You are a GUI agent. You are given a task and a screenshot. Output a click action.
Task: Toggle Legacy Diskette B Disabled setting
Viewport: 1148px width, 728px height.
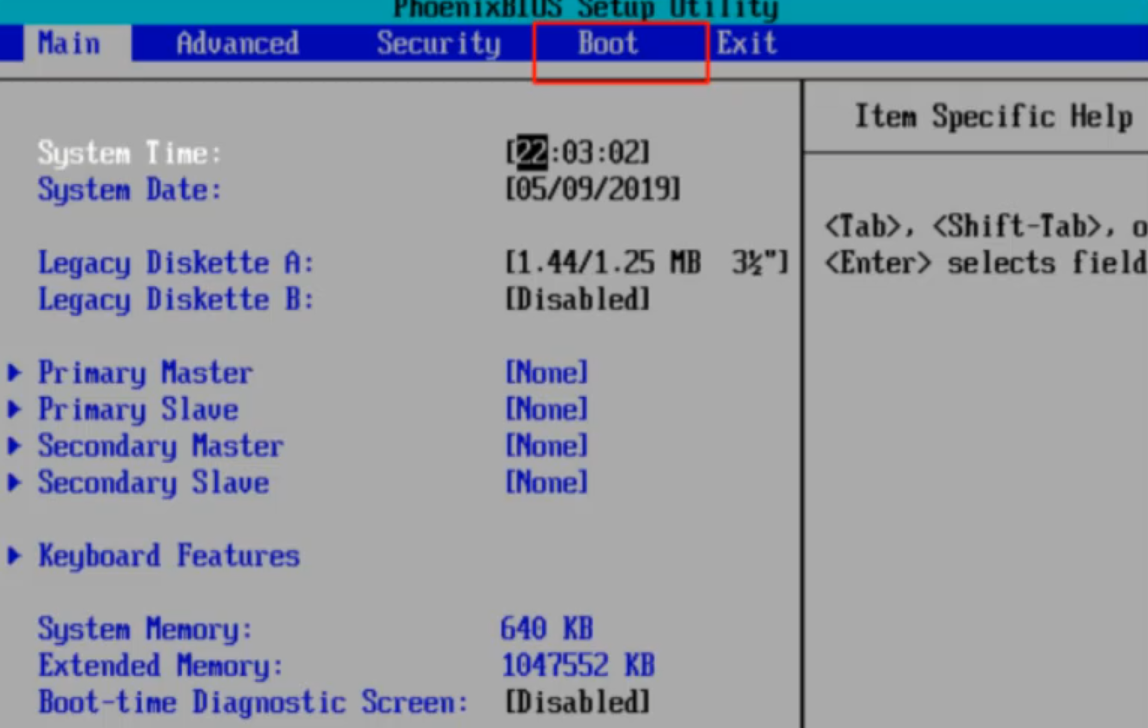(x=578, y=300)
